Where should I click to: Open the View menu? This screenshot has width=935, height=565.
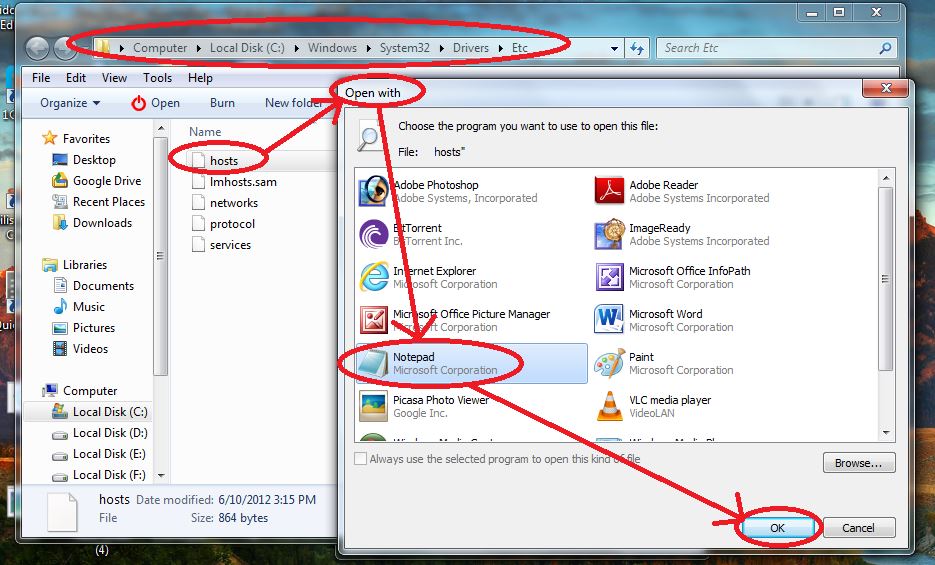click(x=114, y=77)
